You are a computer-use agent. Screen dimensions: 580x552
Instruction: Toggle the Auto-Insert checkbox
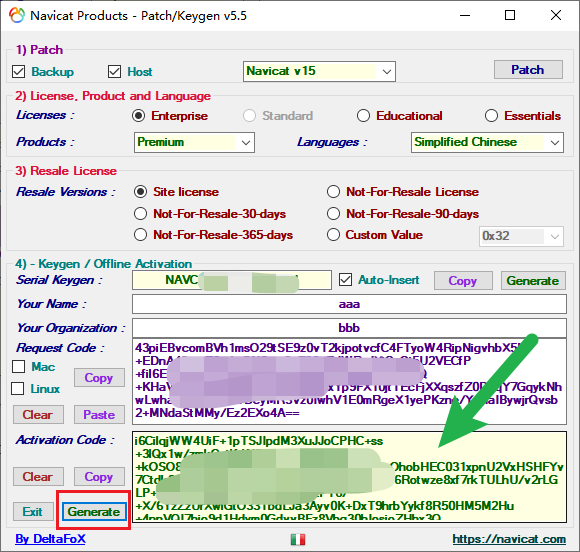[345, 280]
